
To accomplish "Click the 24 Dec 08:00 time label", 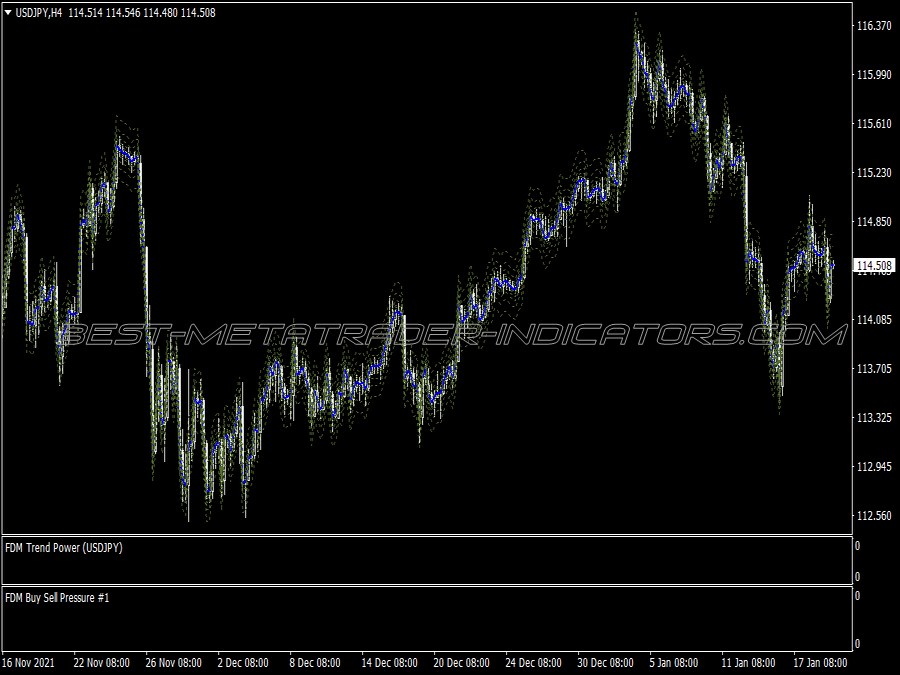I will [533, 663].
